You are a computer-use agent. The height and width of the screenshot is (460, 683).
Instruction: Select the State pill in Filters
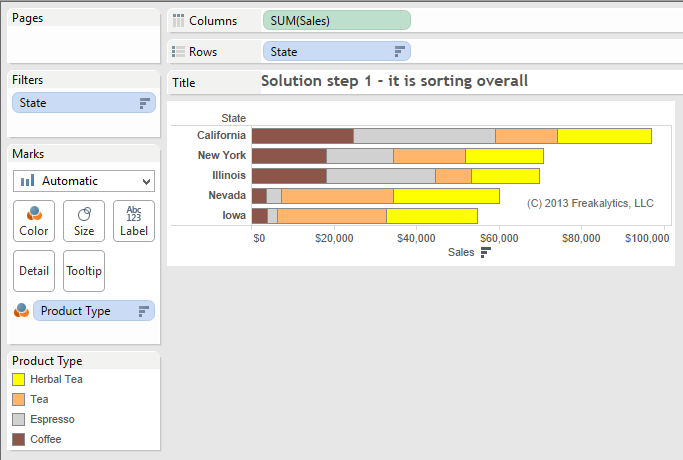[84, 103]
